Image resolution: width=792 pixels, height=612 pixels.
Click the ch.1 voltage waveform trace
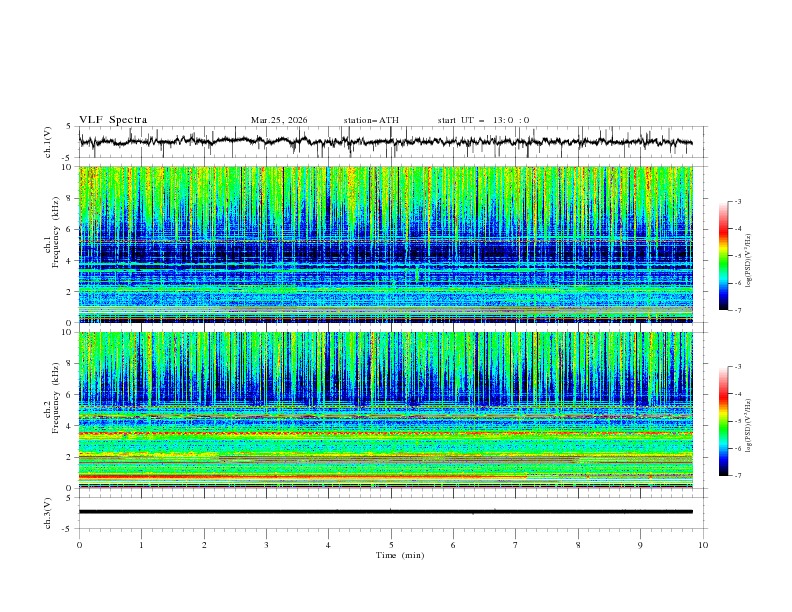point(385,142)
